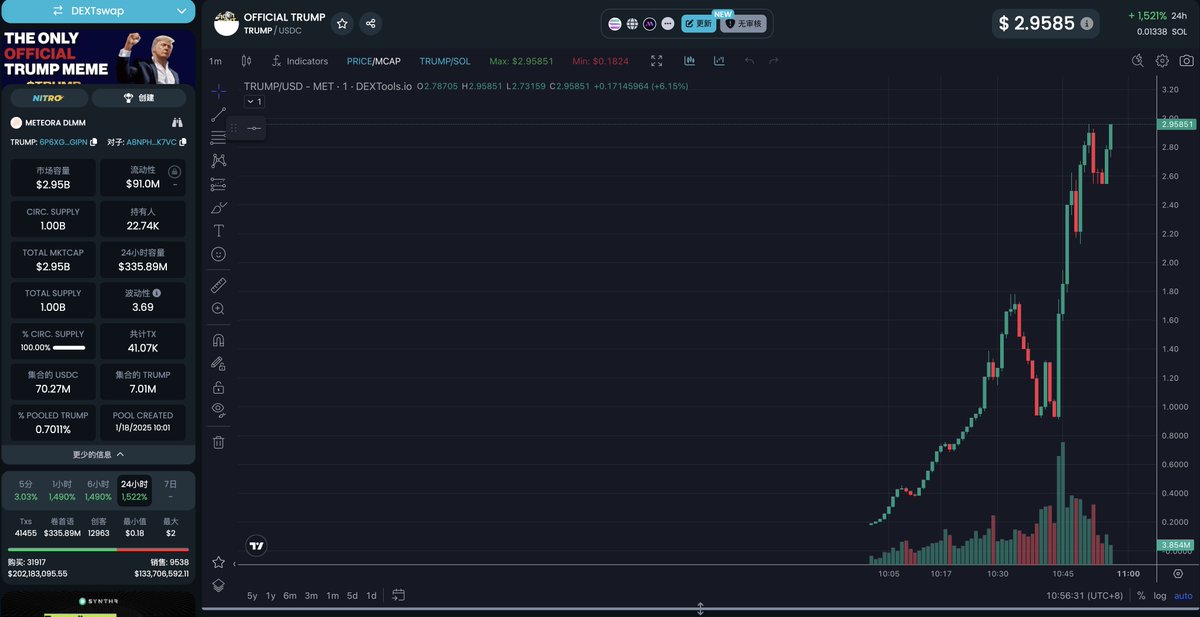Open the line chart overview icon
The height and width of the screenshot is (617, 1200).
click(719, 61)
